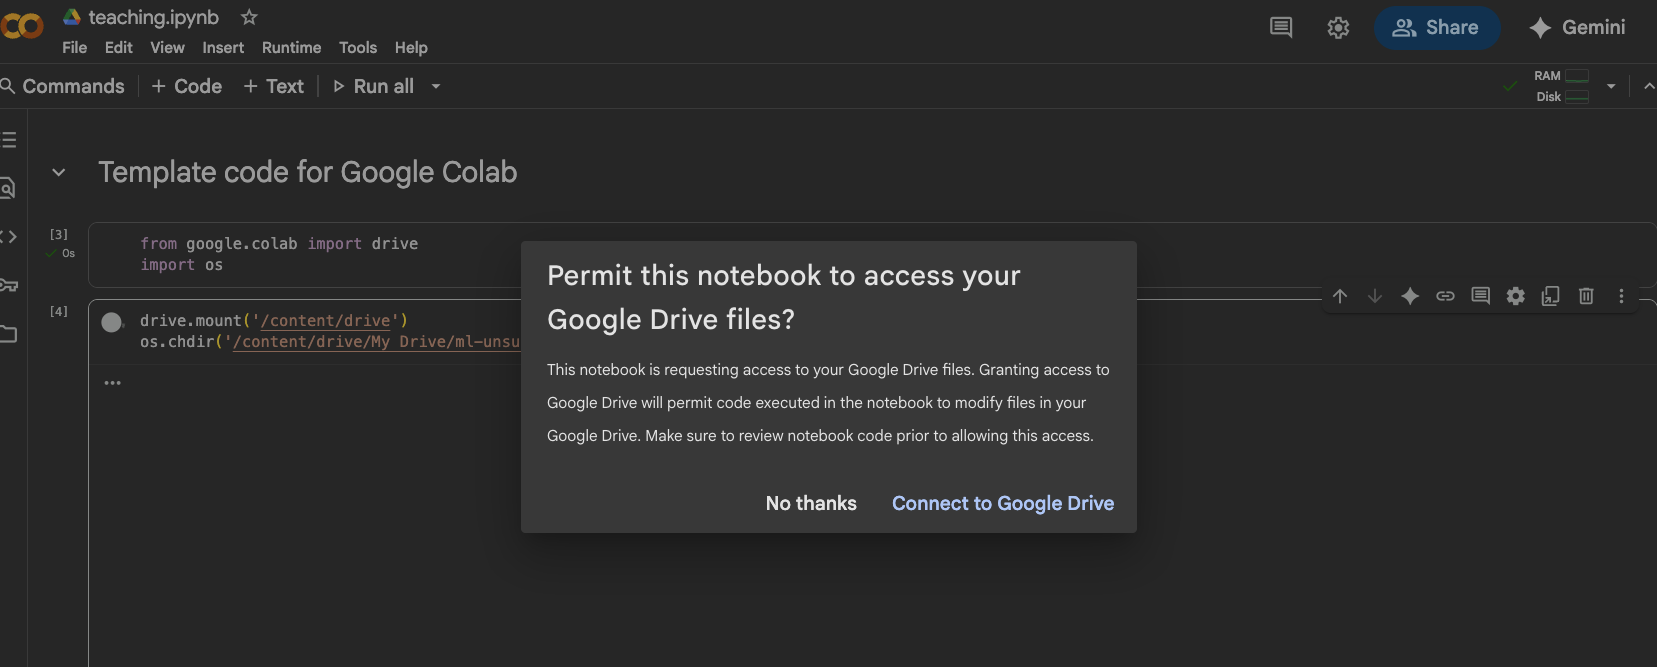
Task: Click the Gemini sparkle icon in cell toolbar
Action: tap(1410, 296)
